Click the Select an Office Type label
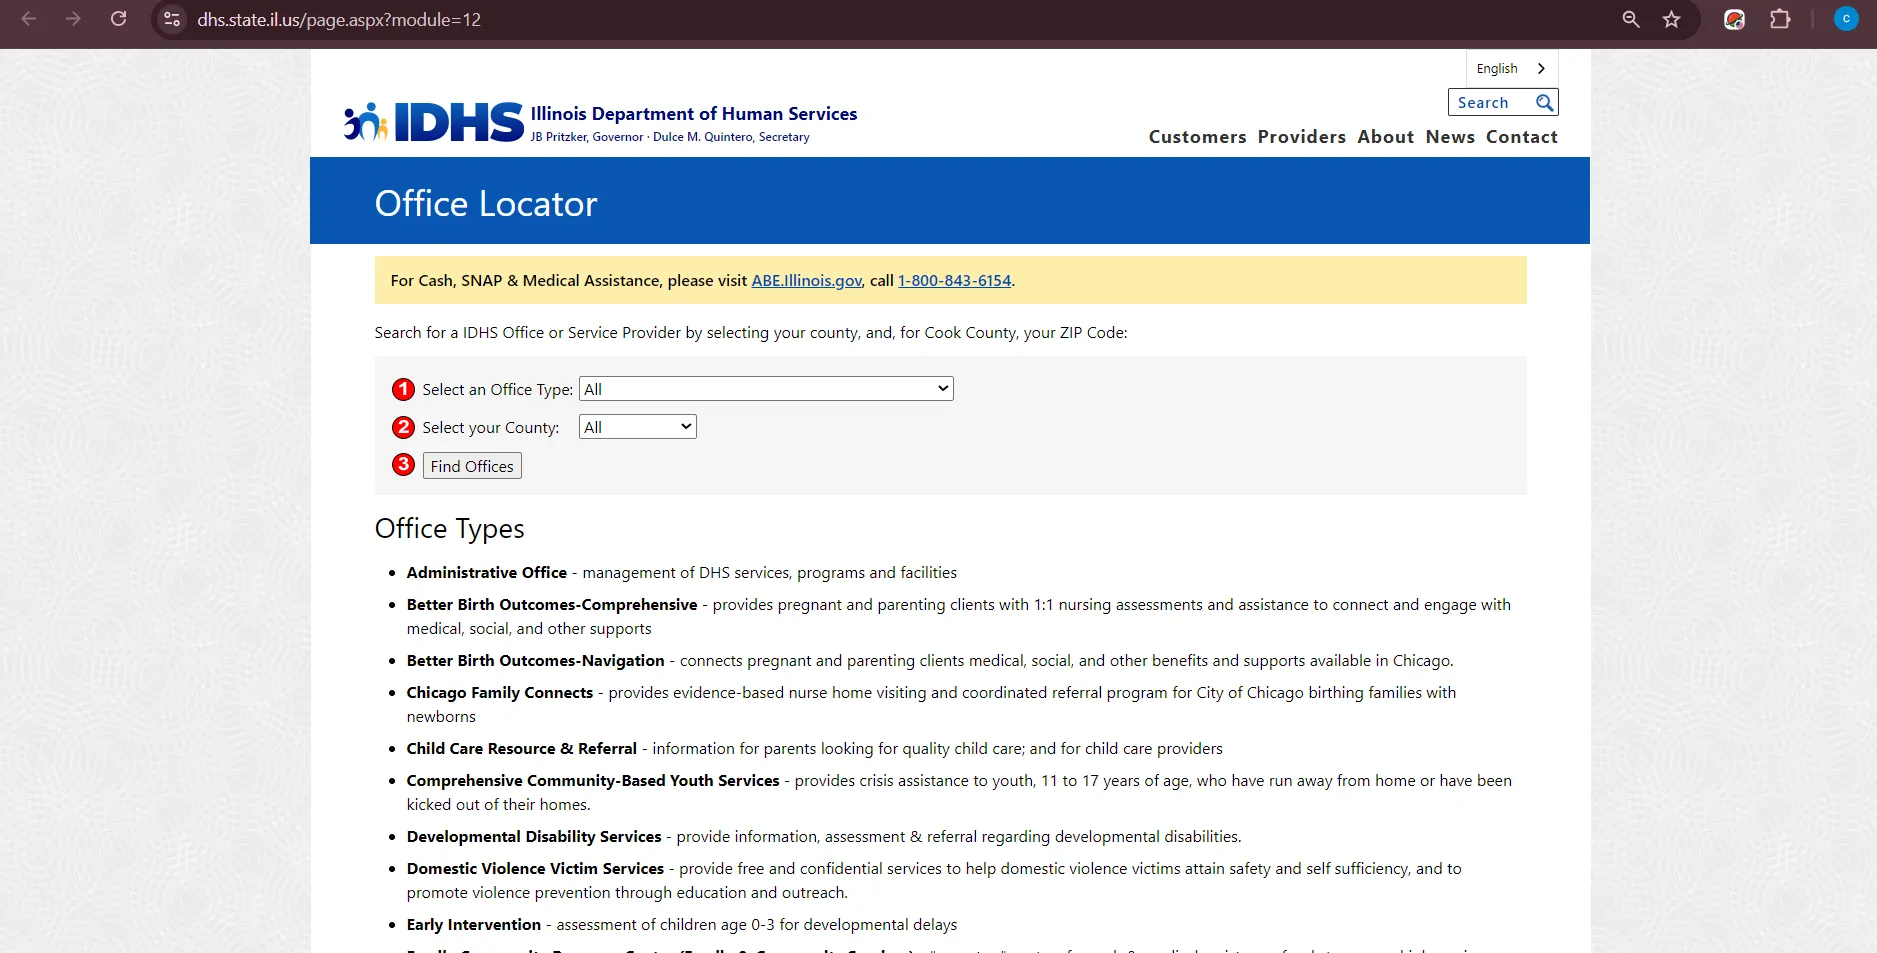The width and height of the screenshot is (1877, 953). coord(497,389)
